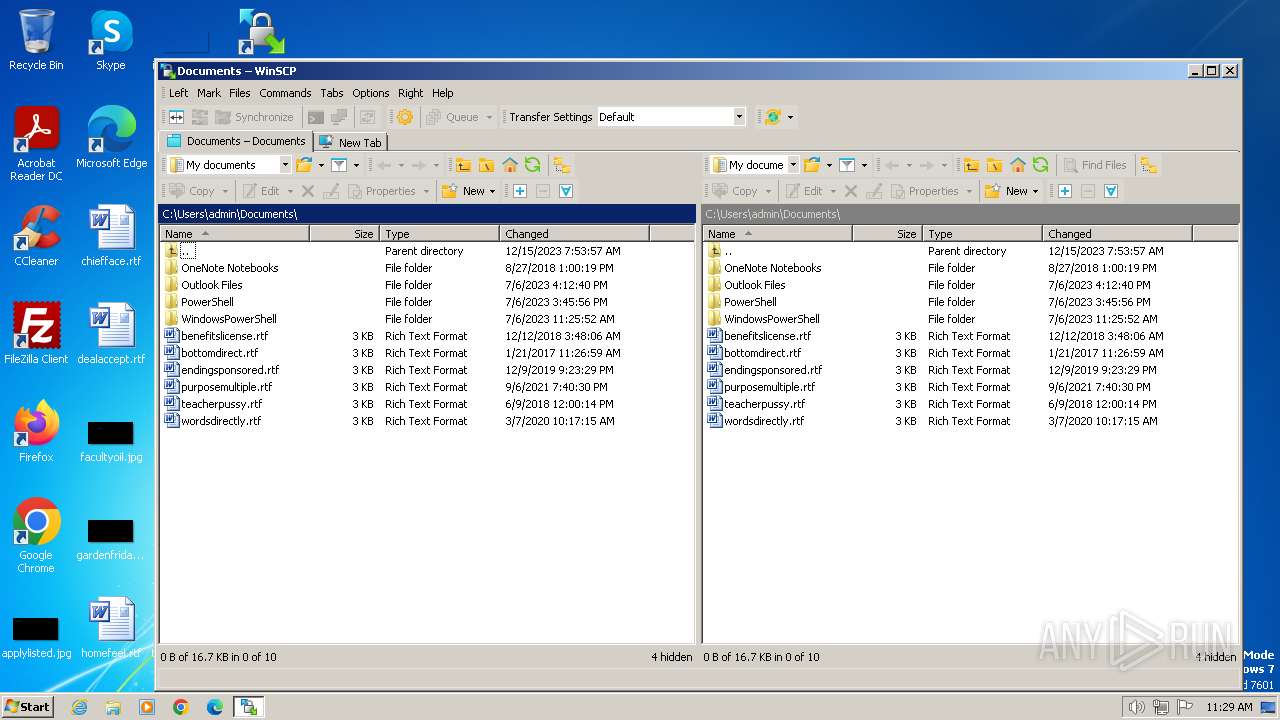Select purposemultiple.rtf in right panel

(x=769, y=387)
